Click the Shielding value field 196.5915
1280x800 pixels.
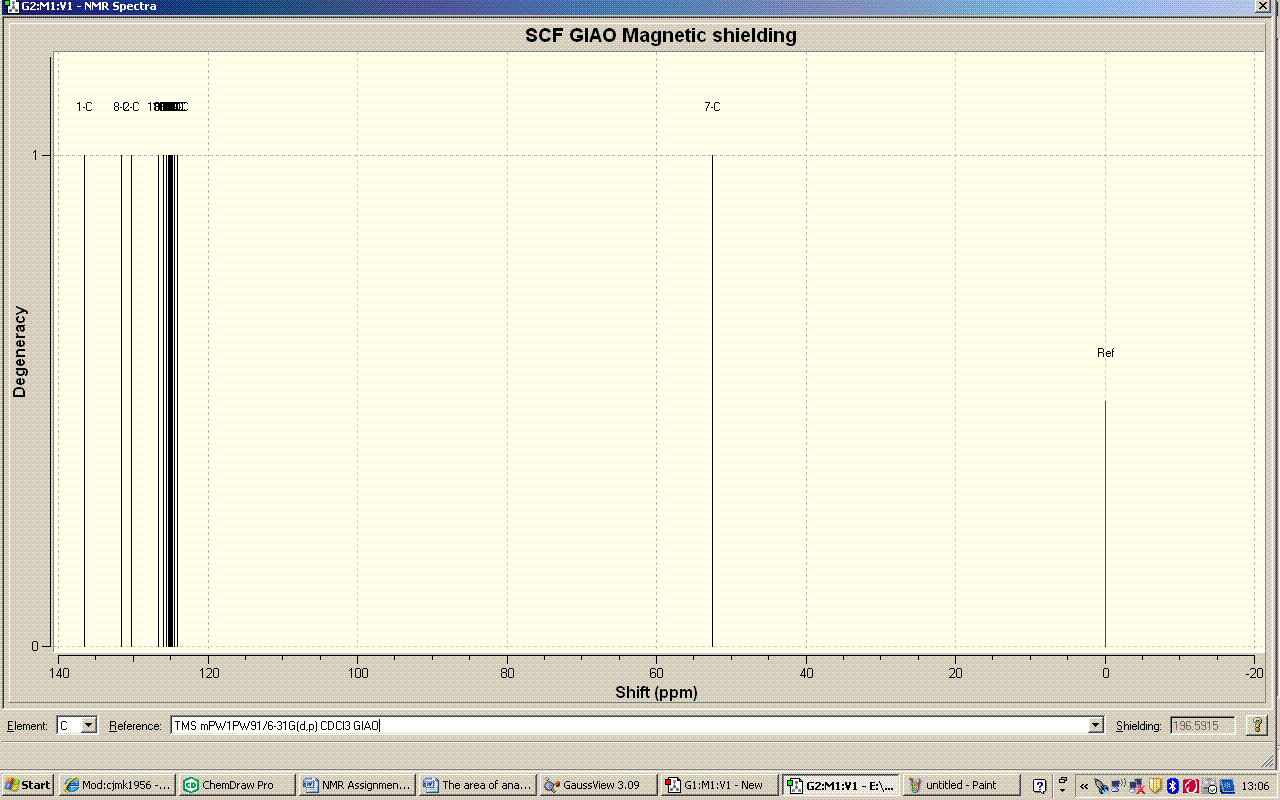click(1203, 725)
